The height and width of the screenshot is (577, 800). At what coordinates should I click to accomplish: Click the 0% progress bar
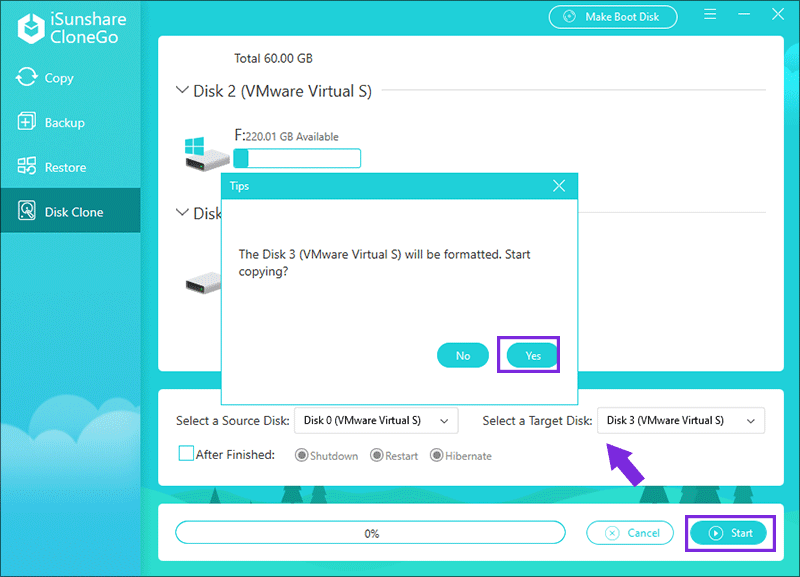[371, 533]
